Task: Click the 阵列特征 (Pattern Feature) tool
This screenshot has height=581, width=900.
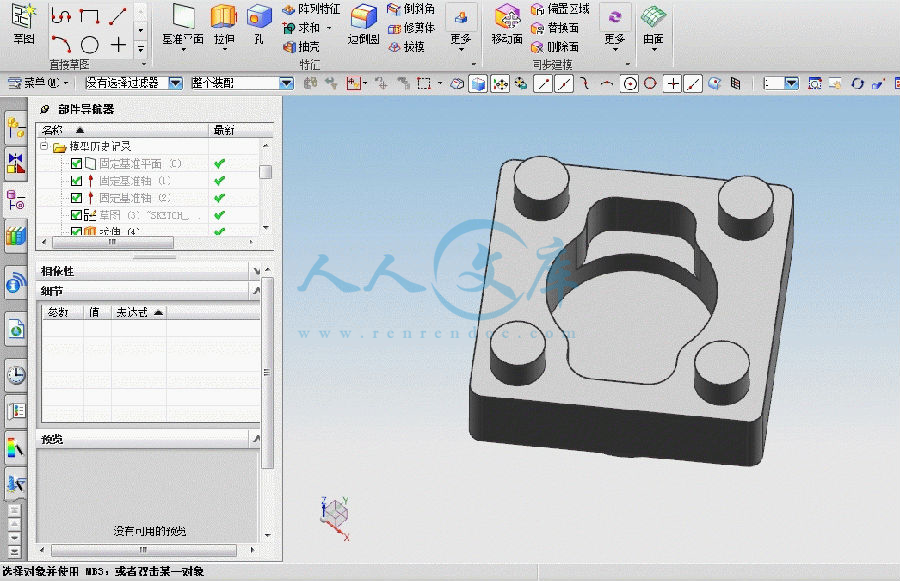Action: click(x=311, y=9)
